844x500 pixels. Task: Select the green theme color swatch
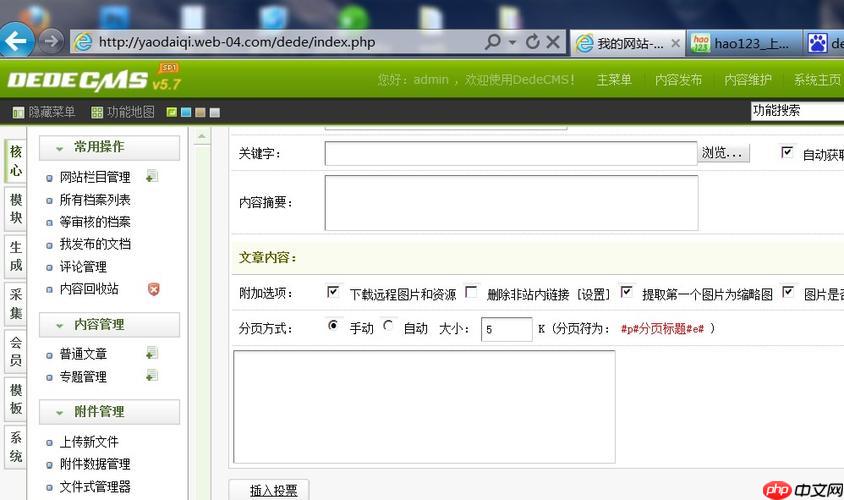[x=172, y=112]
